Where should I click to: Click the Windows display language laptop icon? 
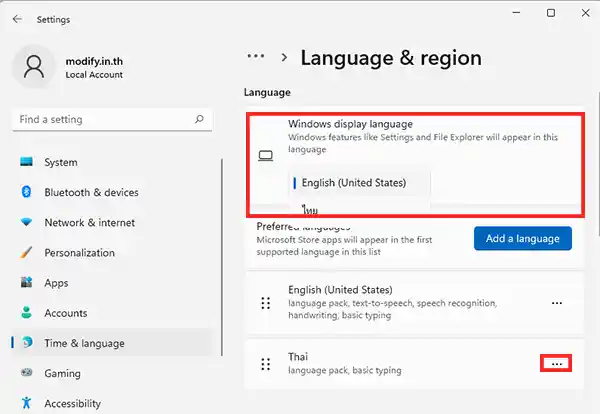tap(265, 156)
